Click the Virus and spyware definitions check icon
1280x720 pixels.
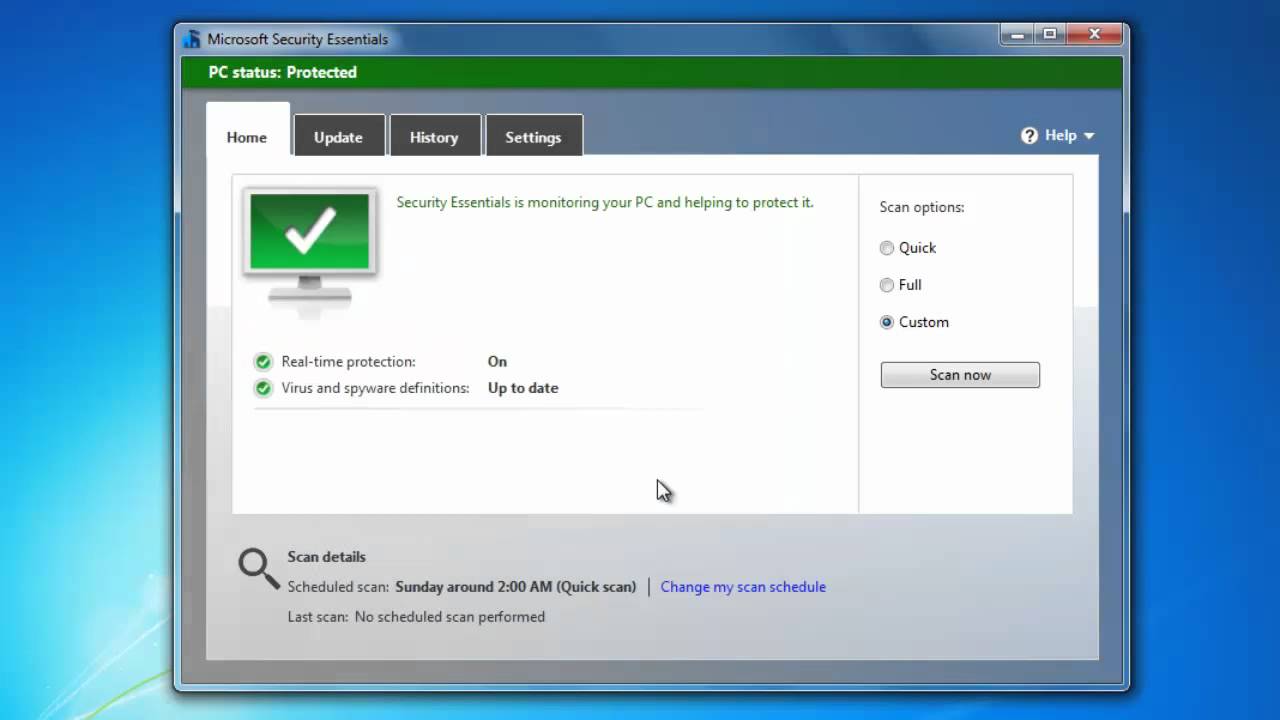(x=263, y=388)
